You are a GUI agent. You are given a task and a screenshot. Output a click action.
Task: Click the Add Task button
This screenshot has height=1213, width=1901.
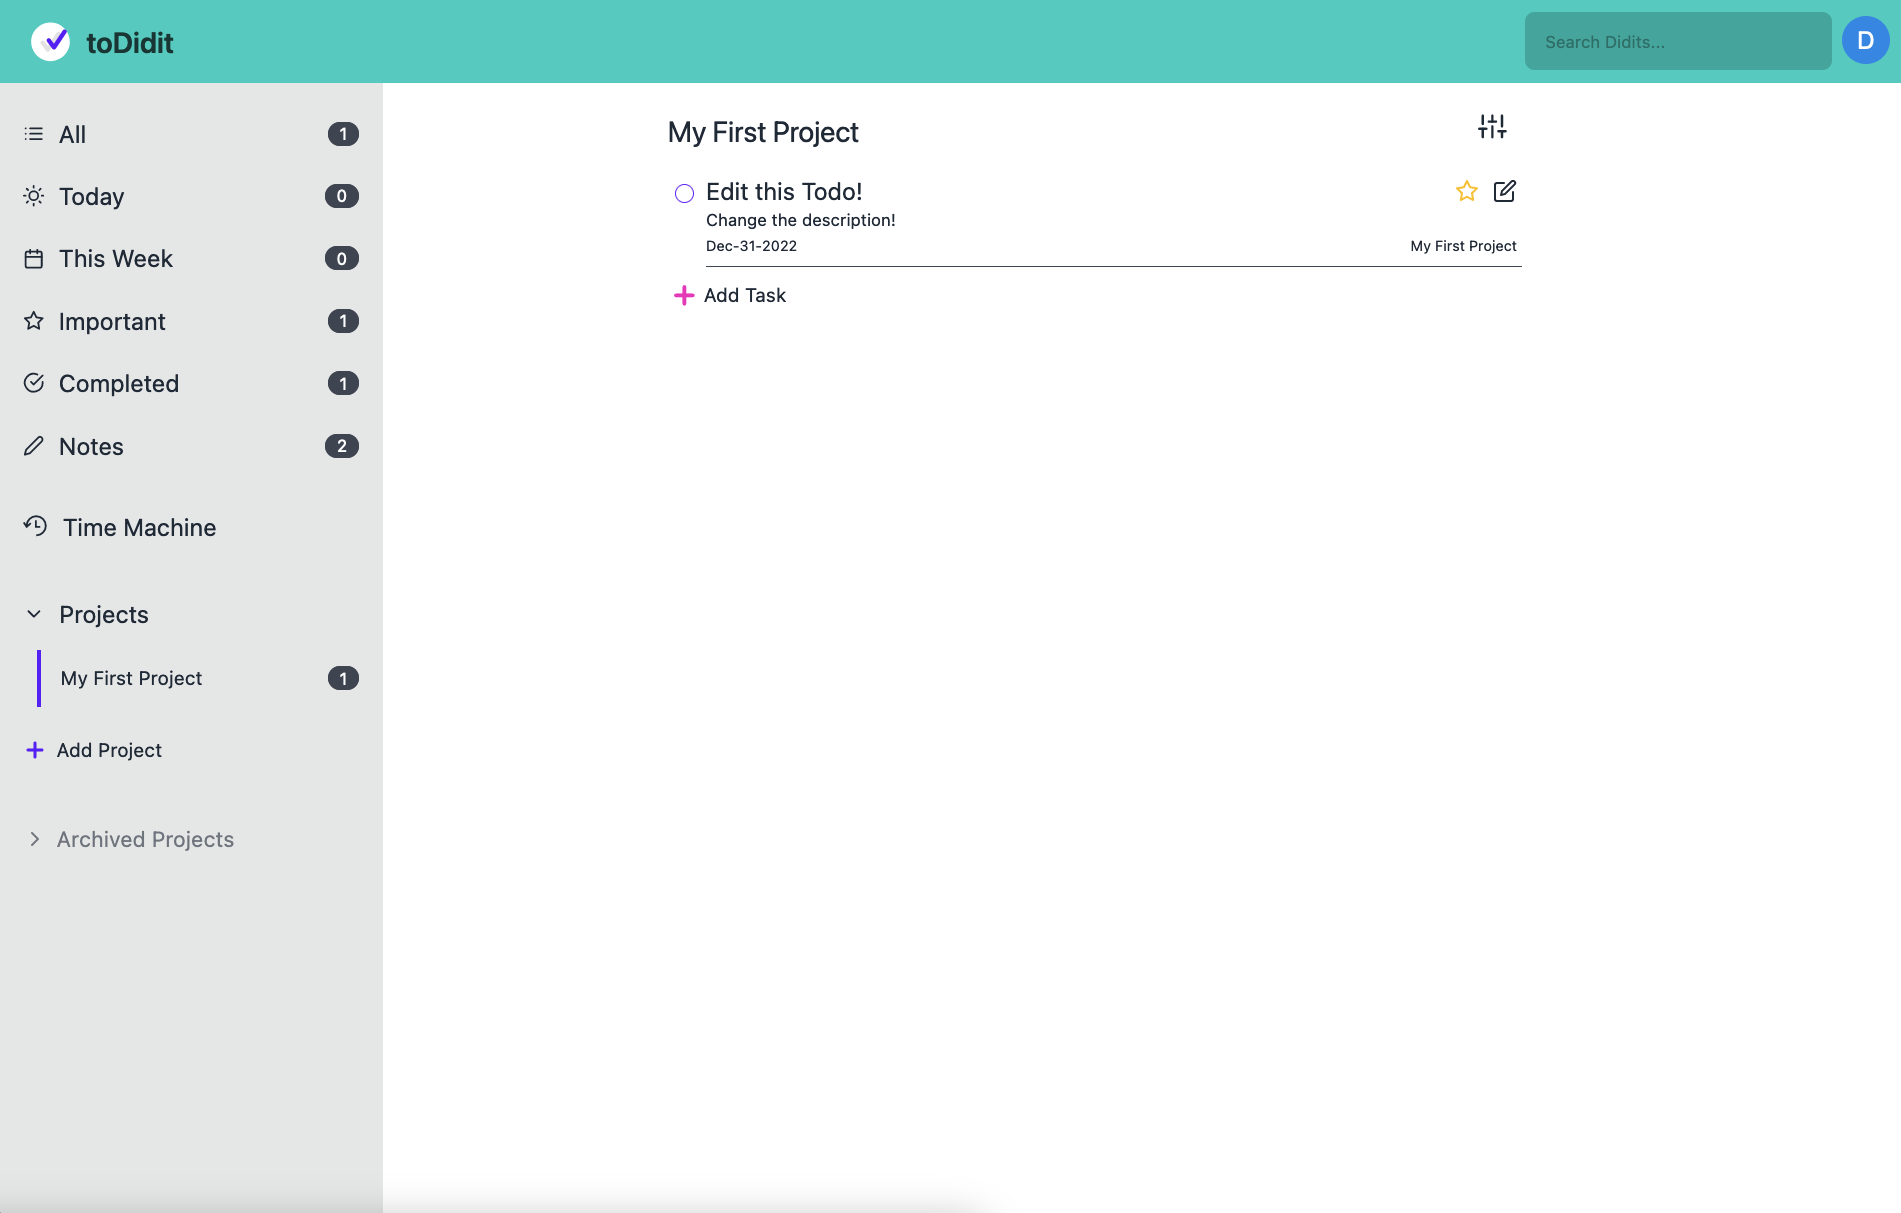point(730,295)
